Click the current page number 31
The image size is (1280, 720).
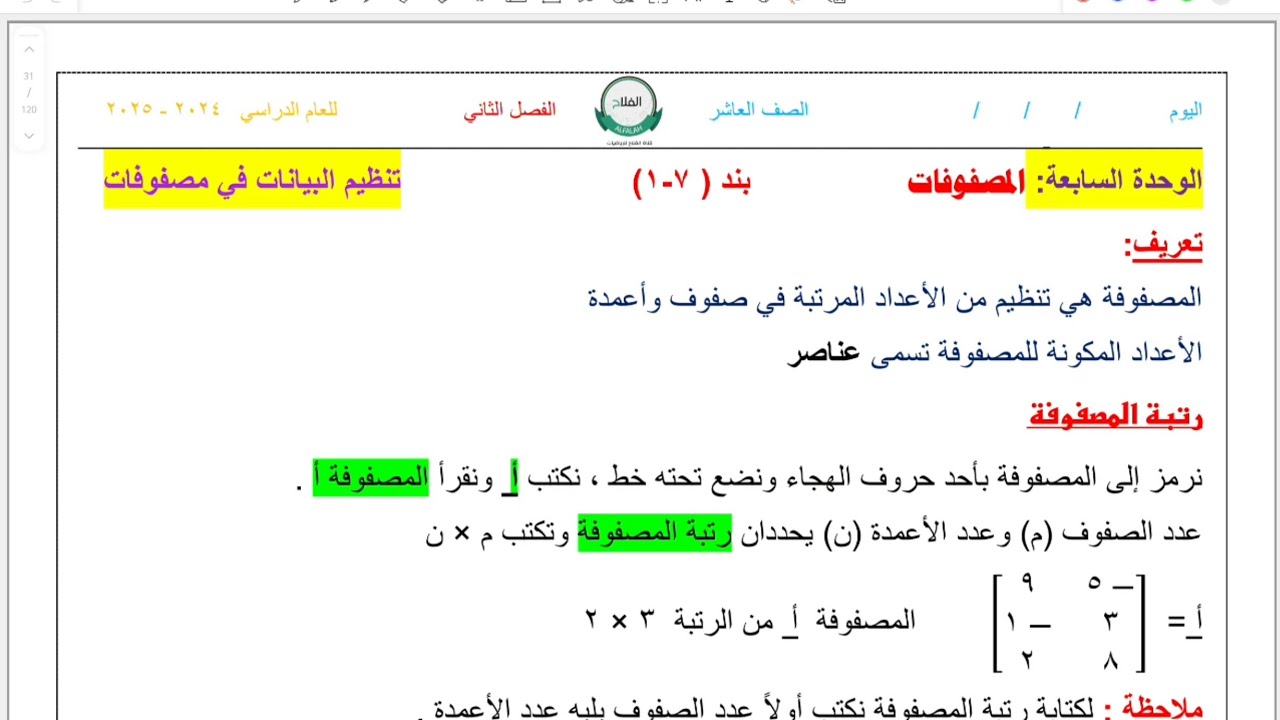click(x=29, y=77)
